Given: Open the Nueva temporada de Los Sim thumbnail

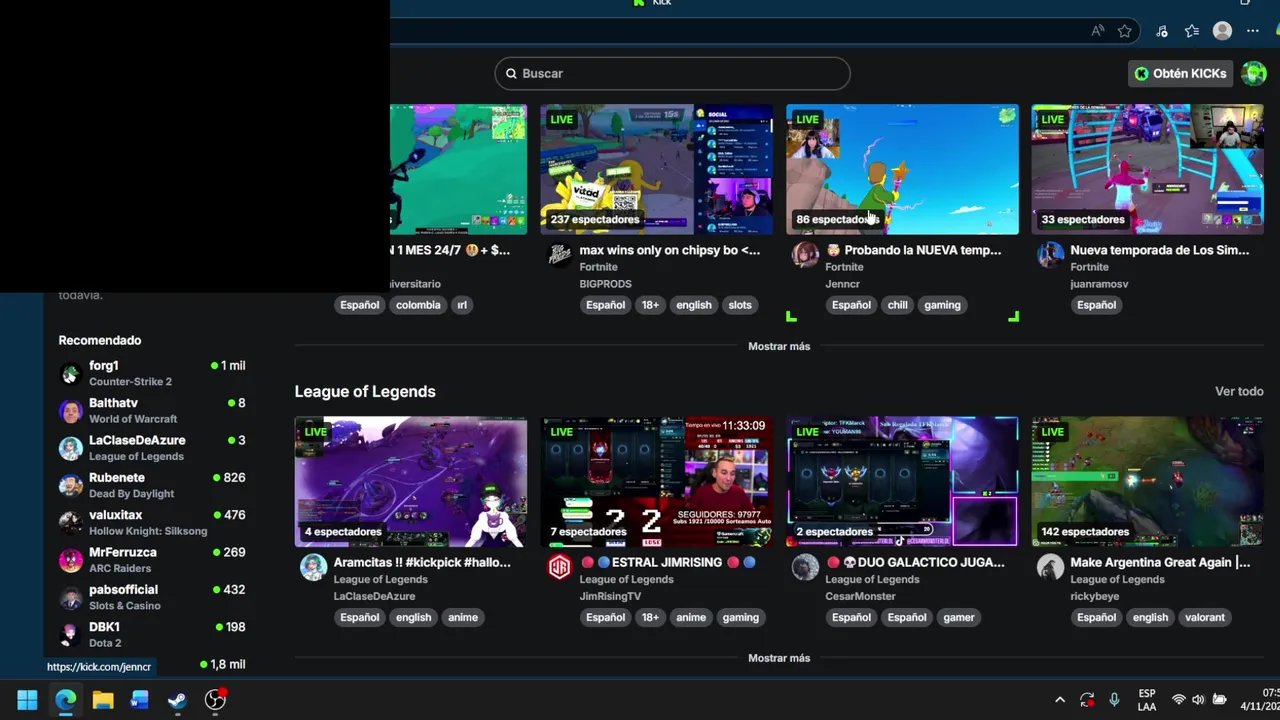Looking at the screenshot, I should (x=1147, y=169).
